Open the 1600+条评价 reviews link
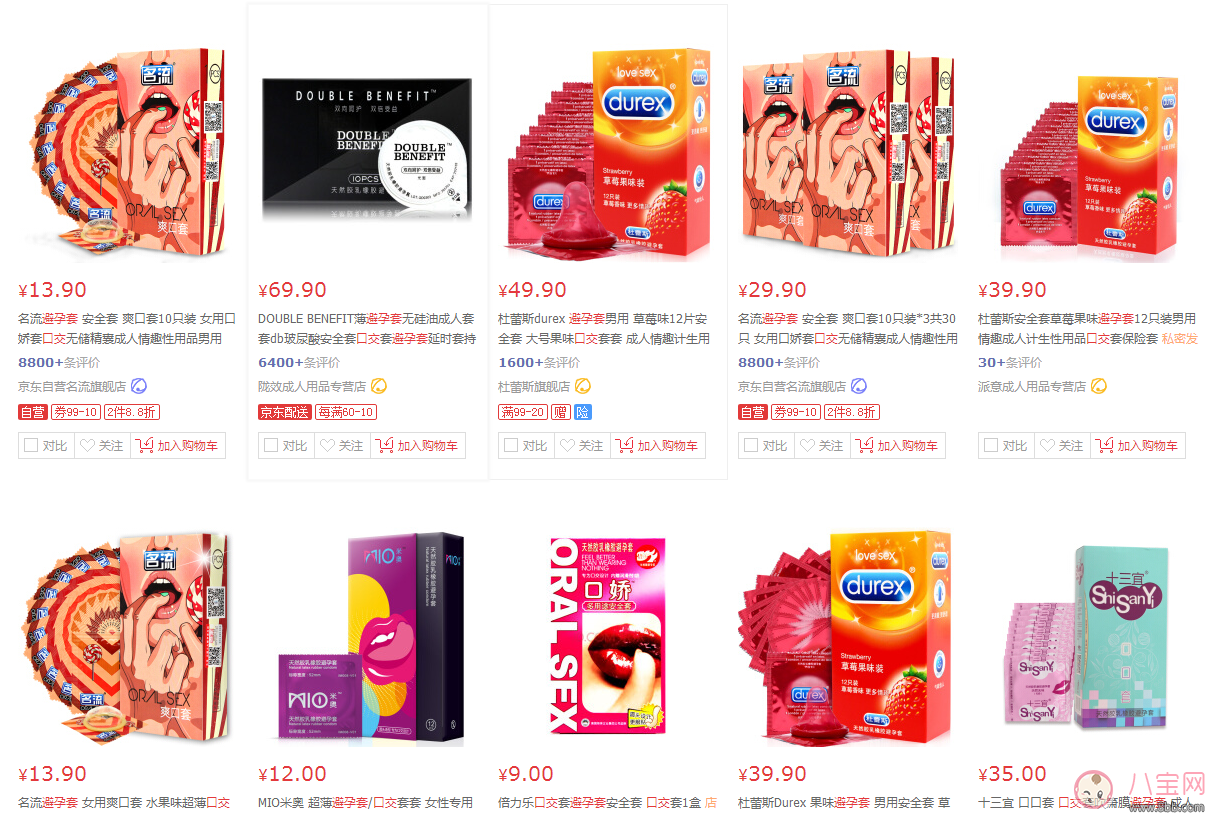The image size is (1213, 815). tap(539, 363)
